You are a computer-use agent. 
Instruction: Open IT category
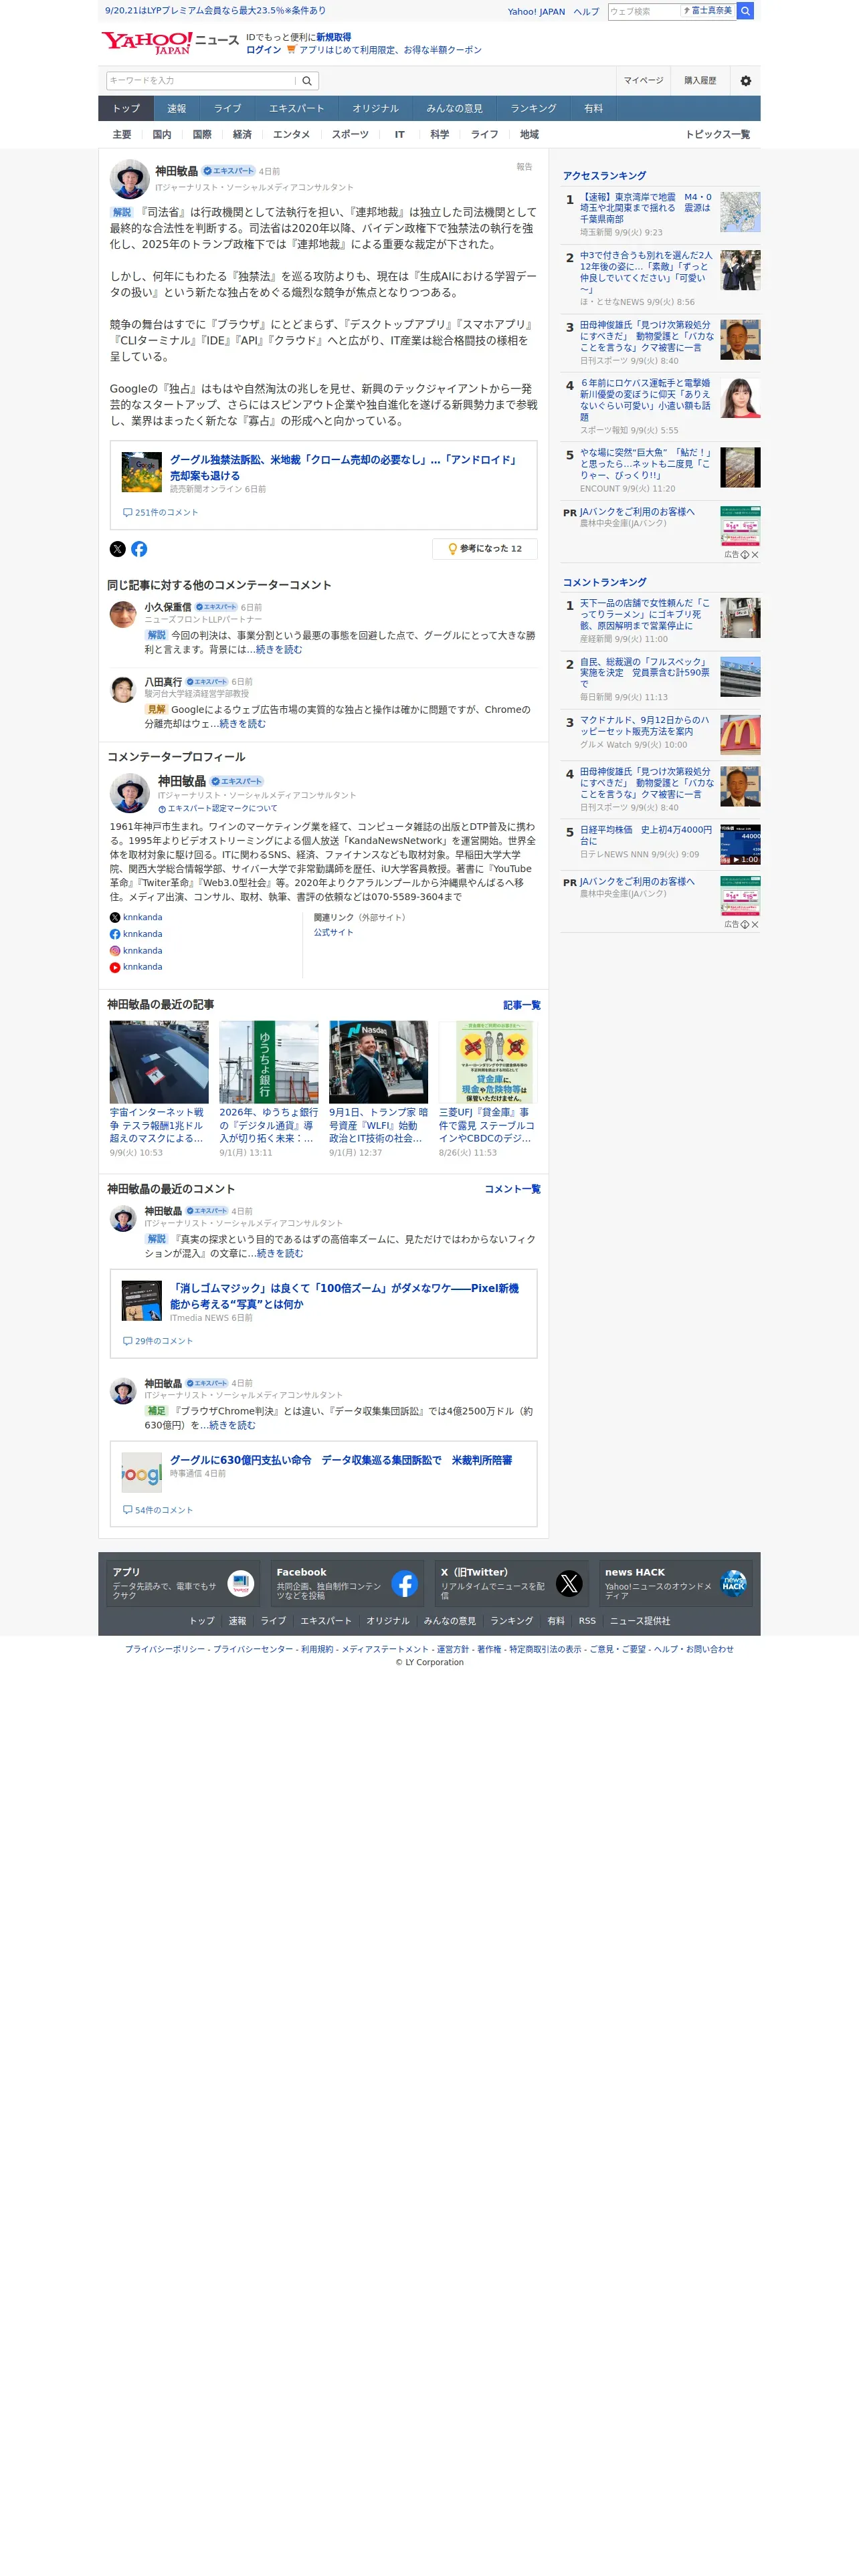point(399,135)
